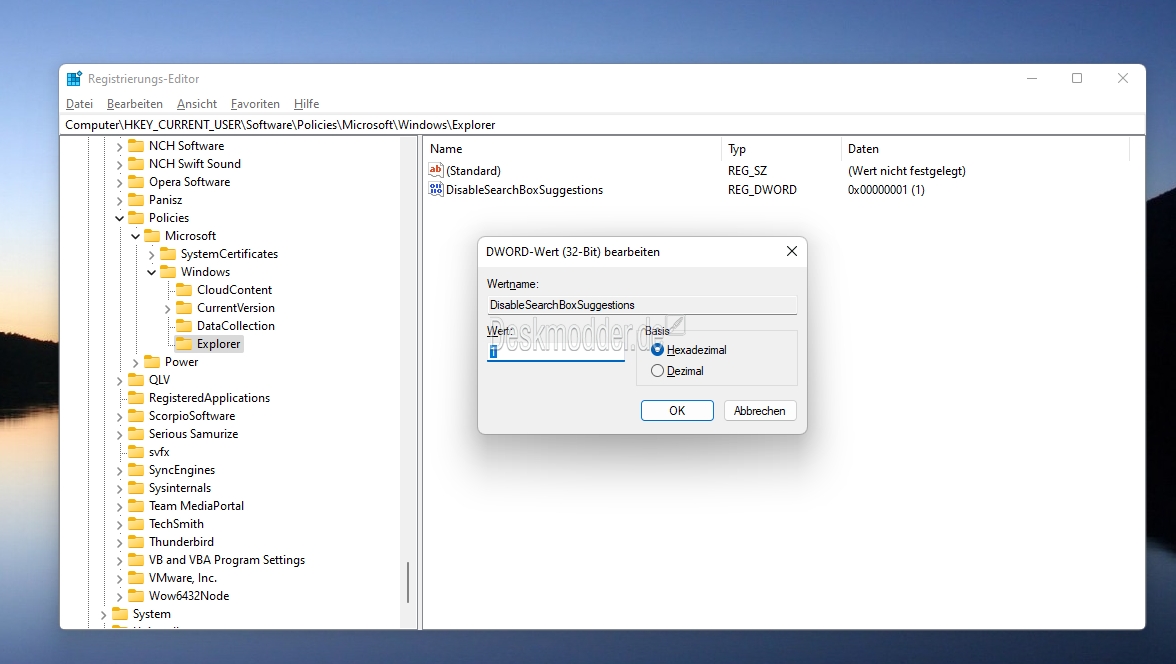
Task: Collapse the Policies tree node
Action: coord(120,218)
